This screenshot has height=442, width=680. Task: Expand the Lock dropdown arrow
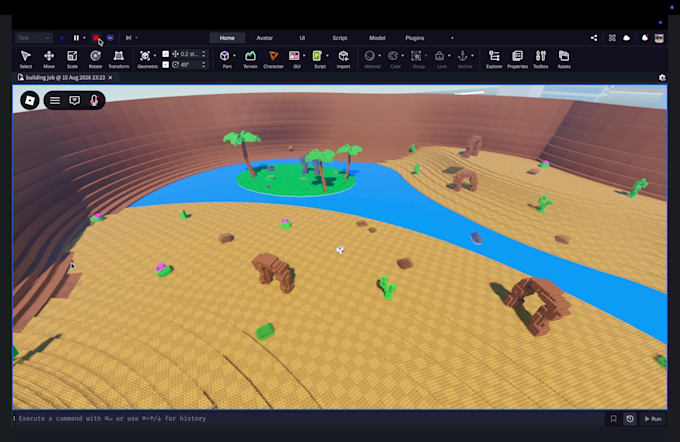449,56
